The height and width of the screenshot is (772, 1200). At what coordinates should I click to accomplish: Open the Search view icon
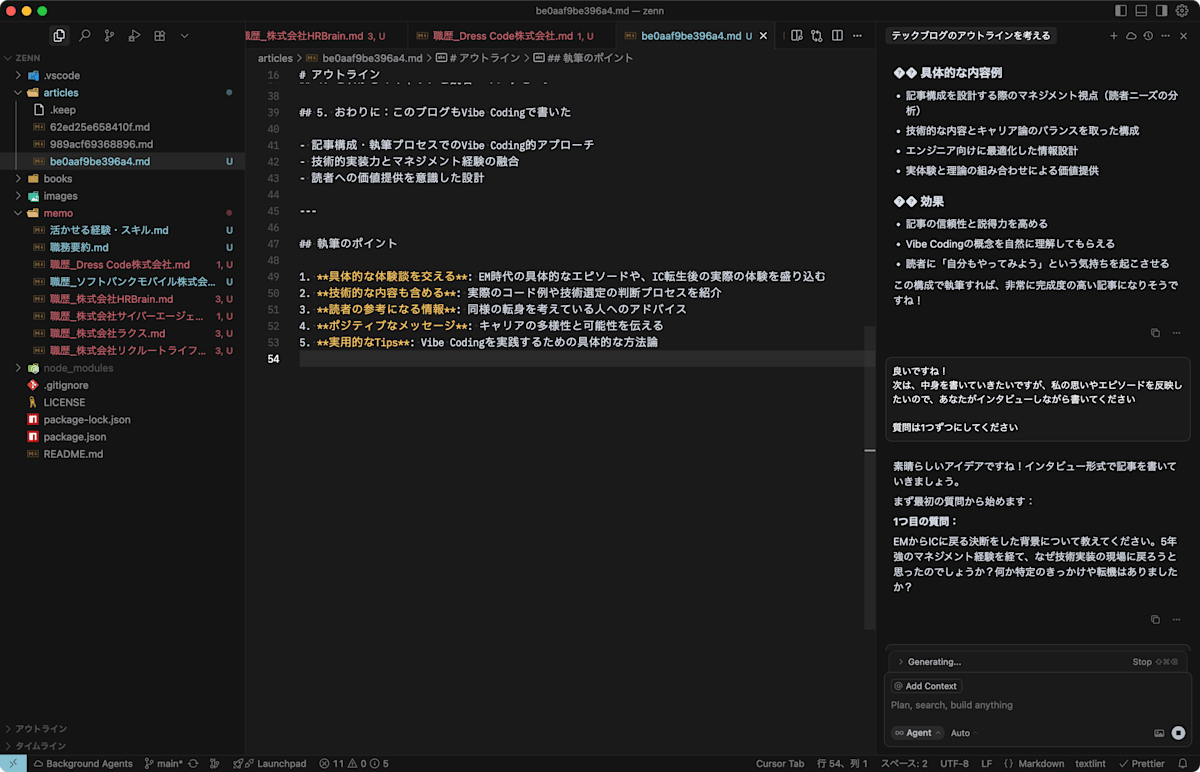(x=84, y=36)
